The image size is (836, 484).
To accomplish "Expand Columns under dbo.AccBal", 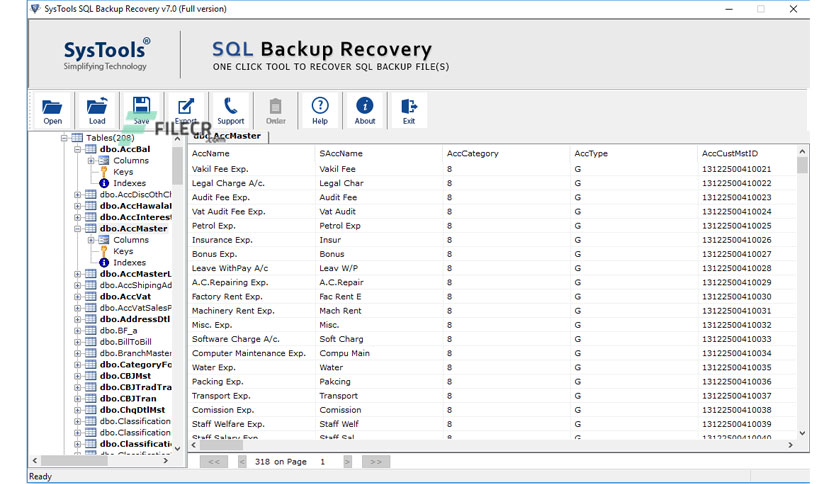I will (x=91, y=160).
